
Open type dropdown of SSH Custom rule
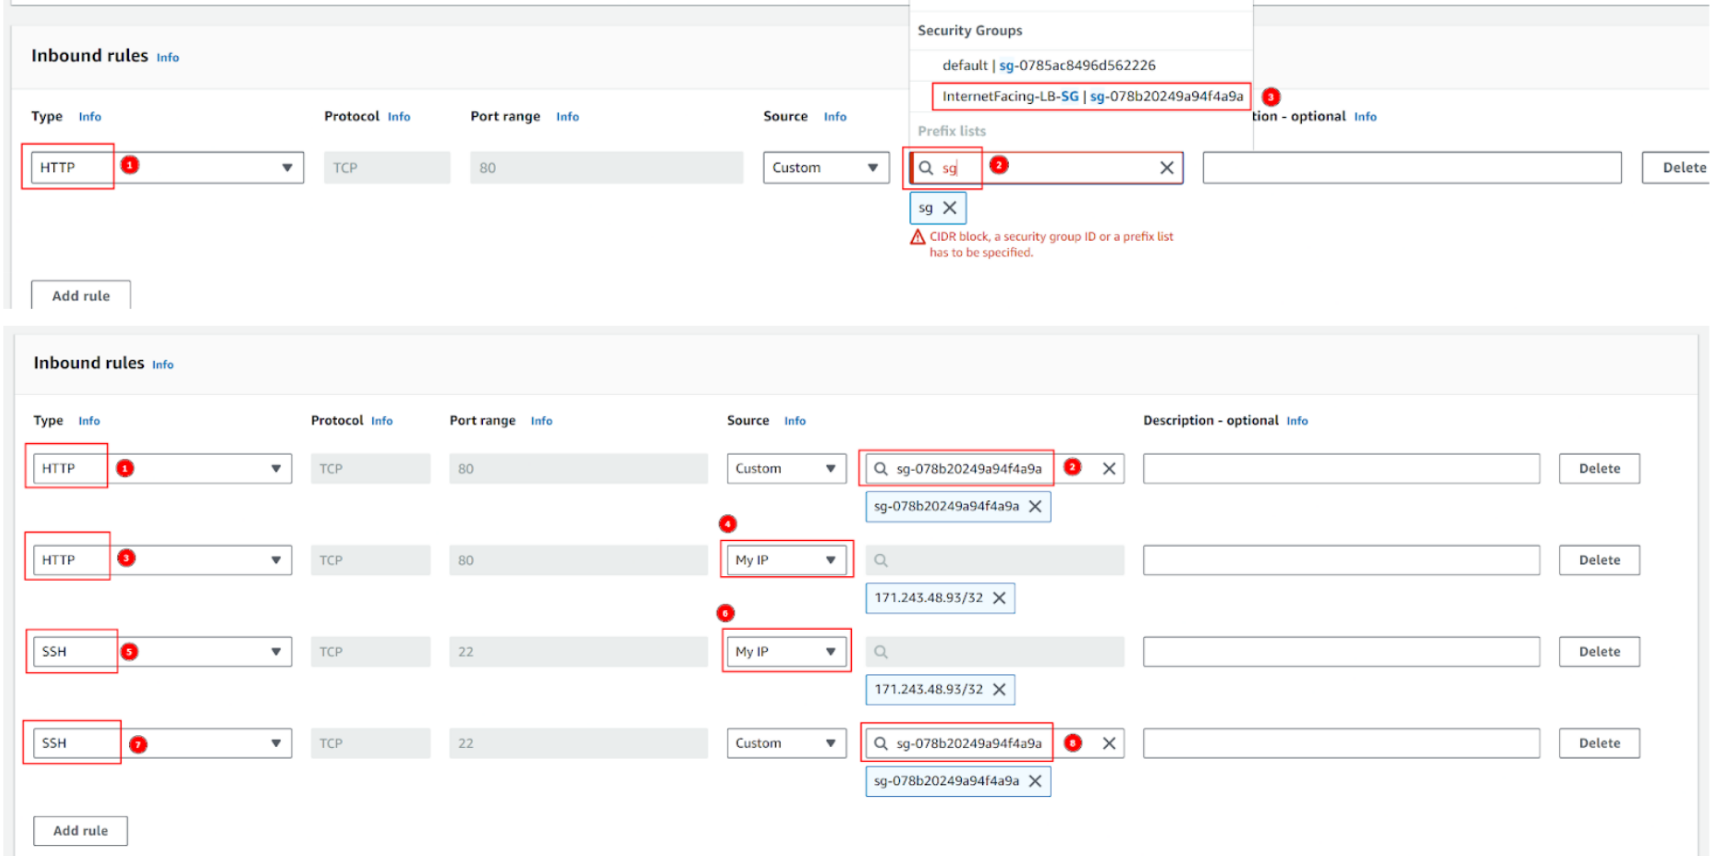[x=162, y=743]
